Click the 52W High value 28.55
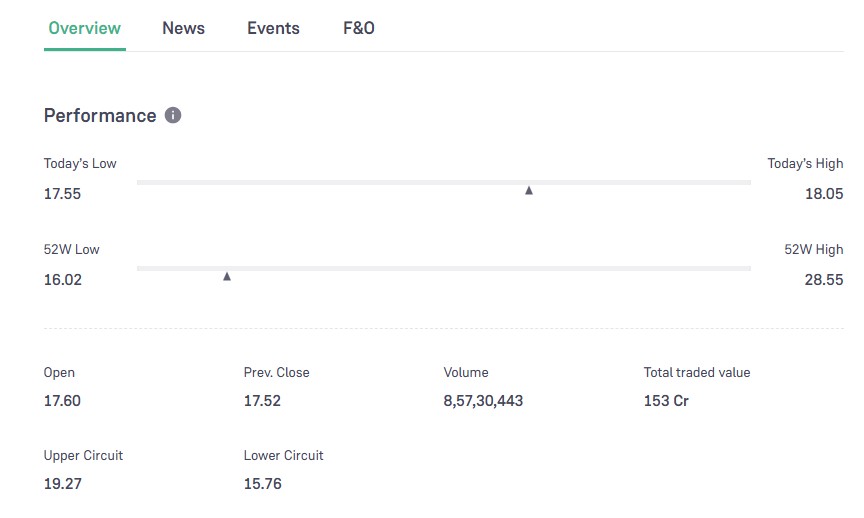This screenshot has width=864, height=518. point(824,280)
